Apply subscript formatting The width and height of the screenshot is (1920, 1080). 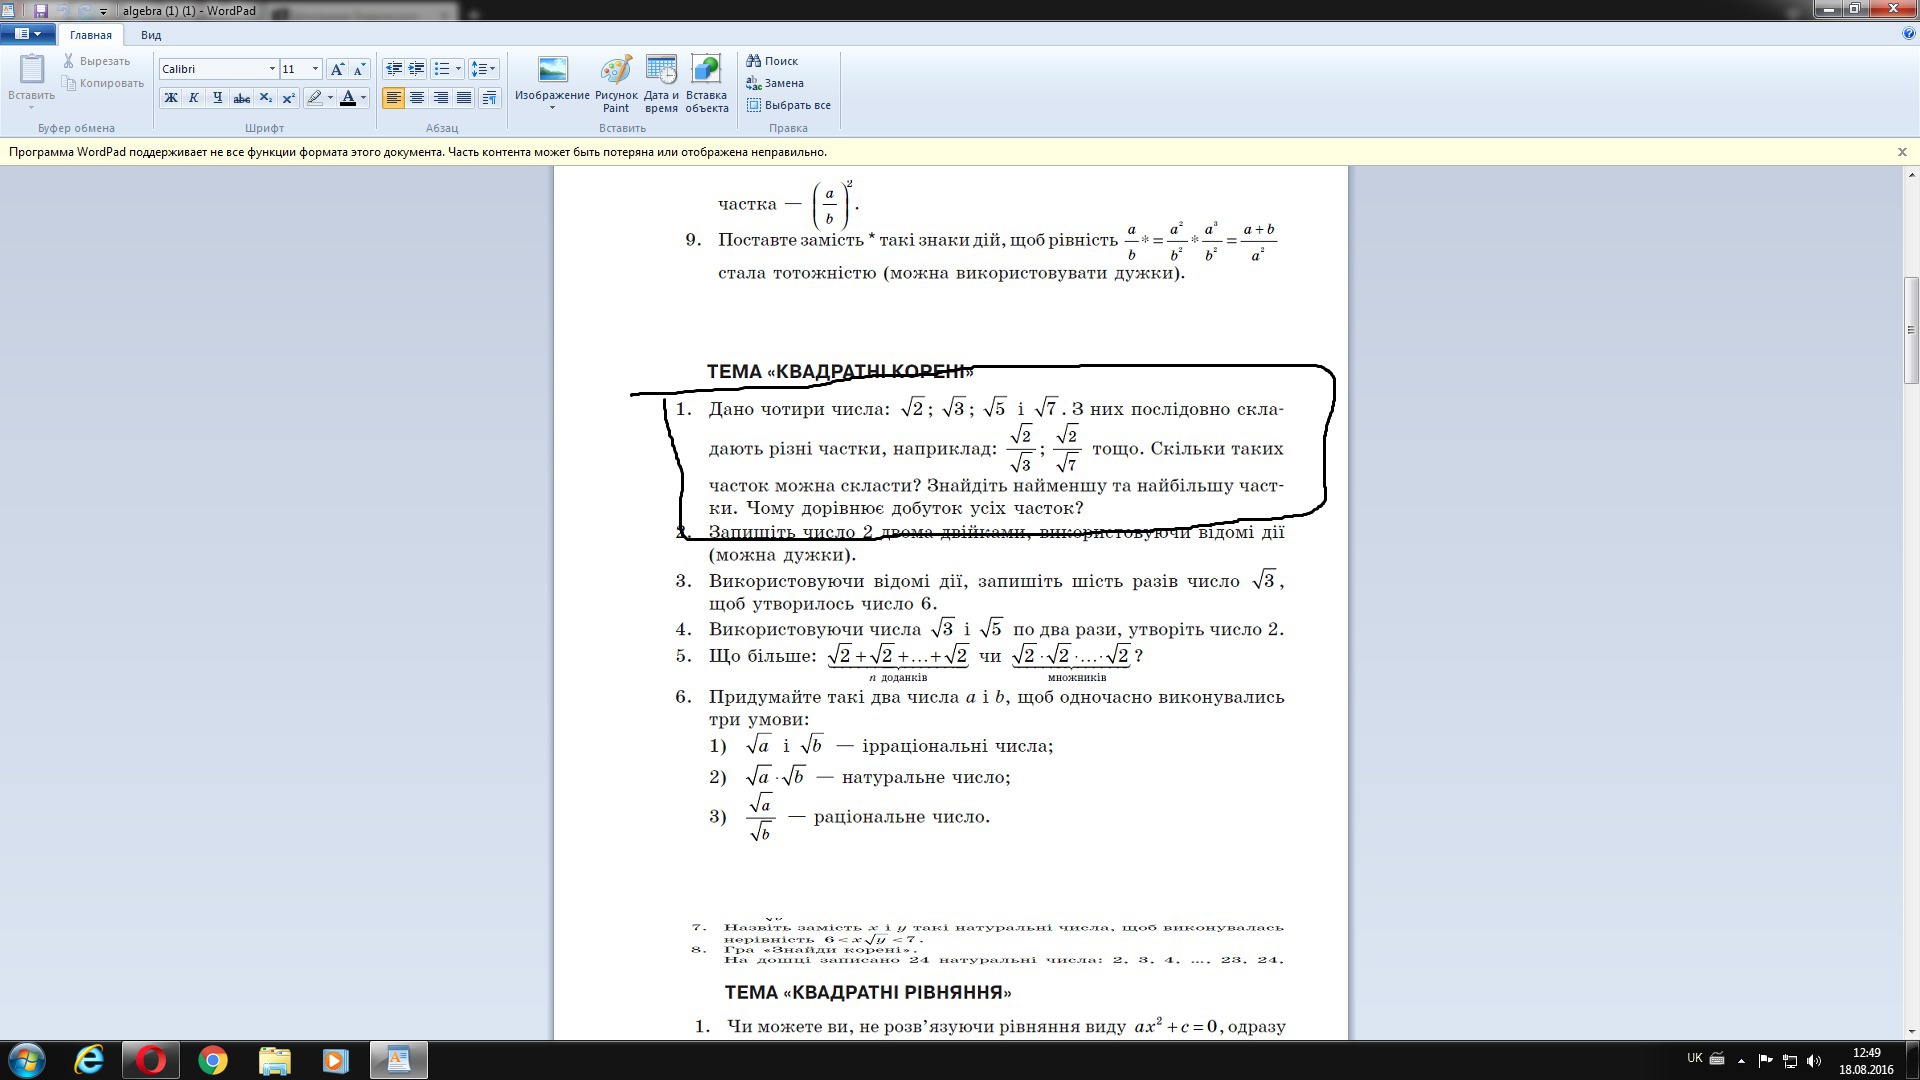point(265,98)
